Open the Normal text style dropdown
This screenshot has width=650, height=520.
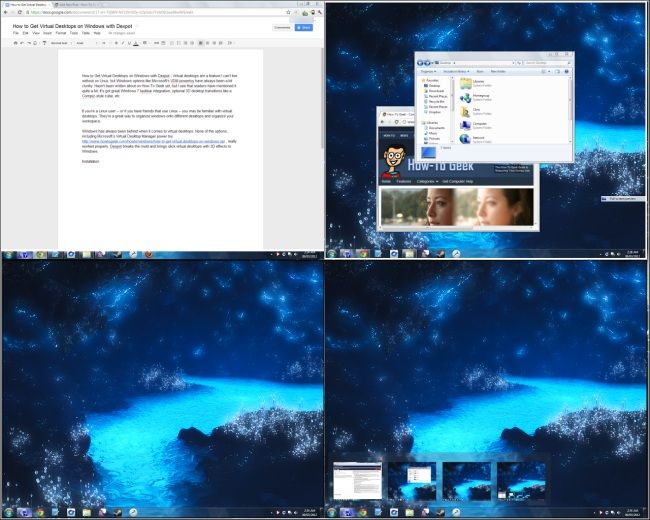[61, 43]
